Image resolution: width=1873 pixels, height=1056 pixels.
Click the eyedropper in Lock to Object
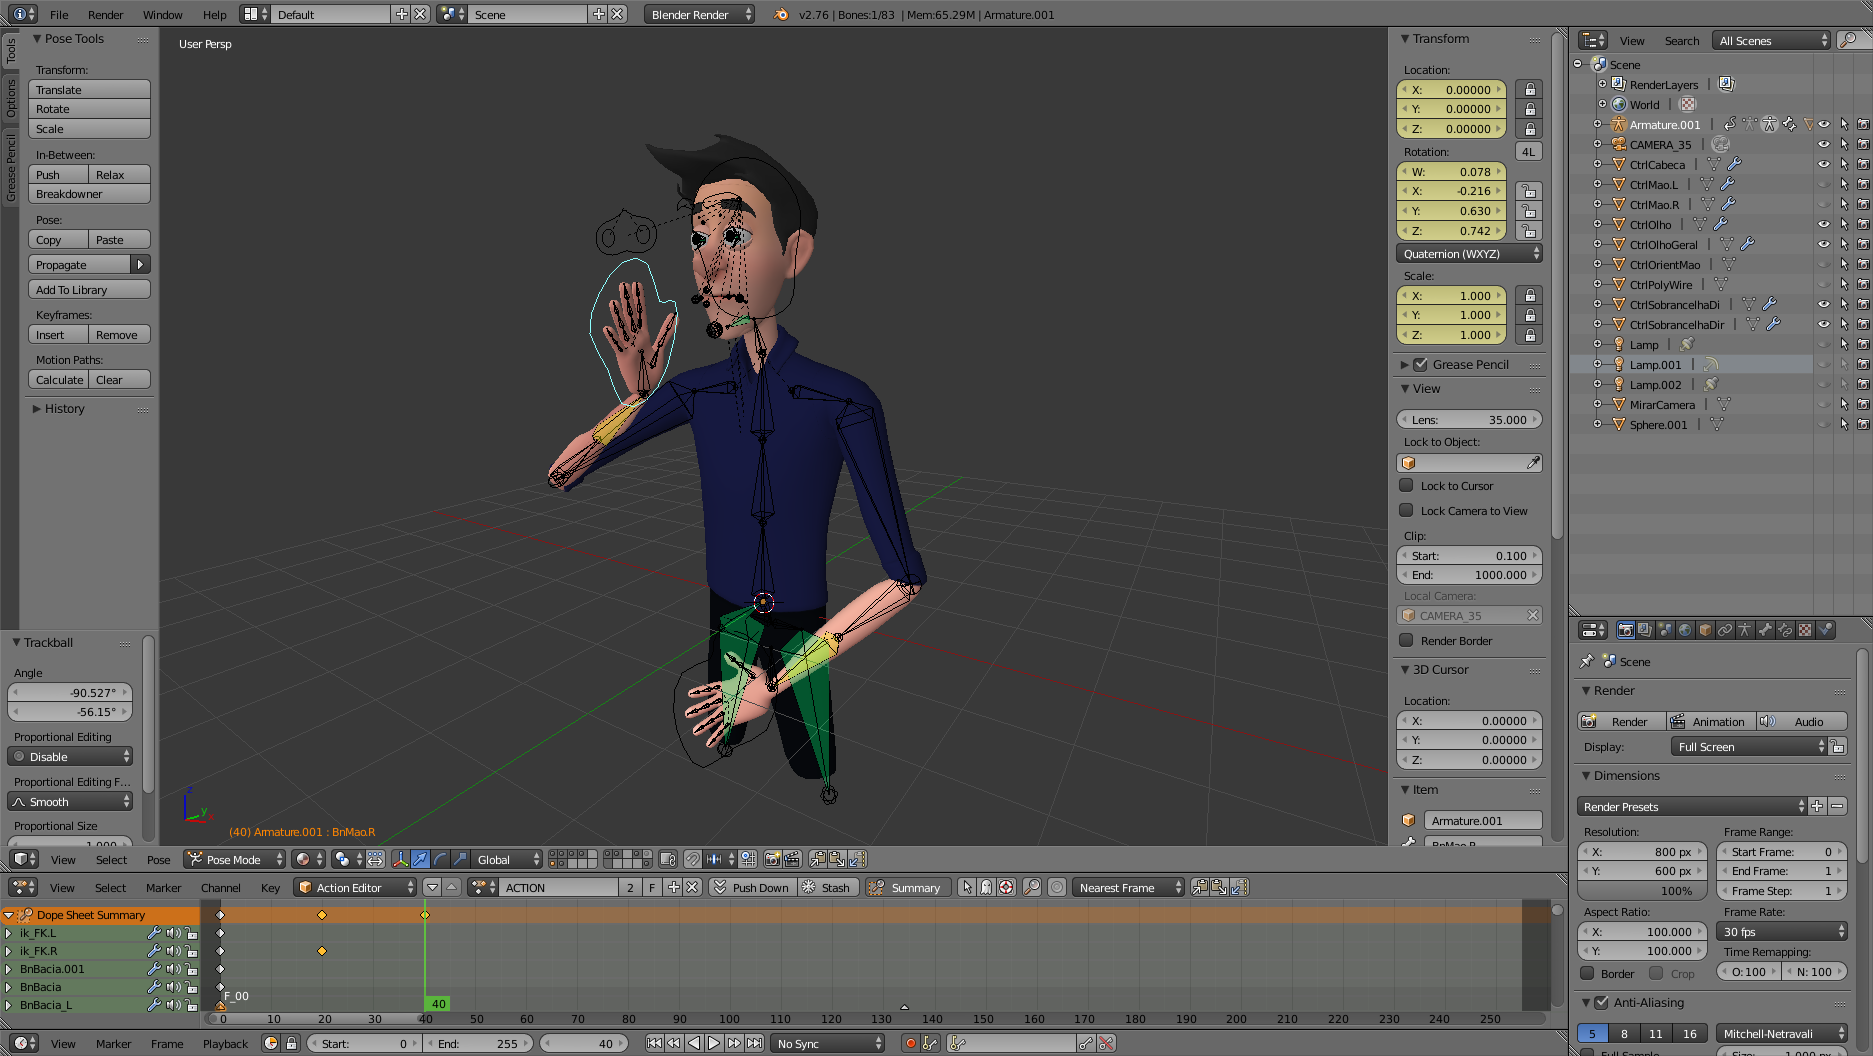1533,463
